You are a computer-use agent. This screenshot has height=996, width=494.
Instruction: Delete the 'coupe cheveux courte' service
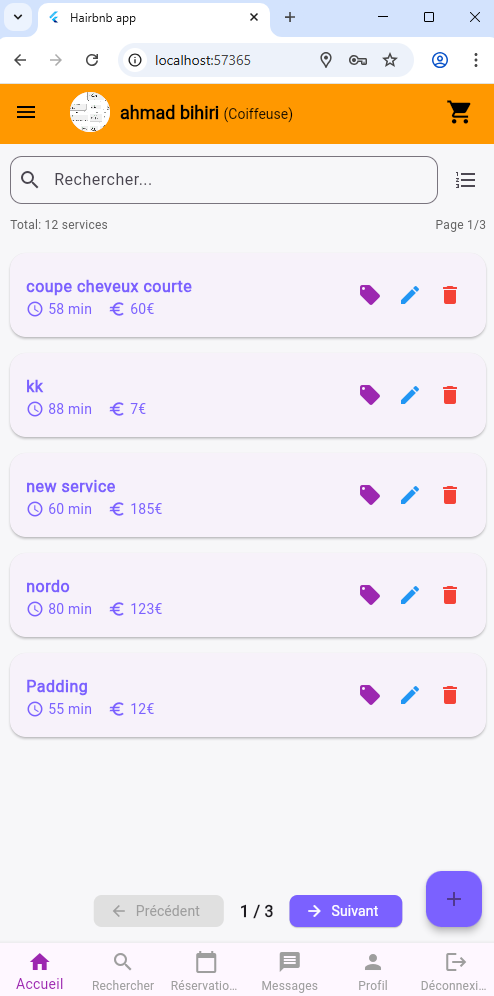click(x=450, y=295)
